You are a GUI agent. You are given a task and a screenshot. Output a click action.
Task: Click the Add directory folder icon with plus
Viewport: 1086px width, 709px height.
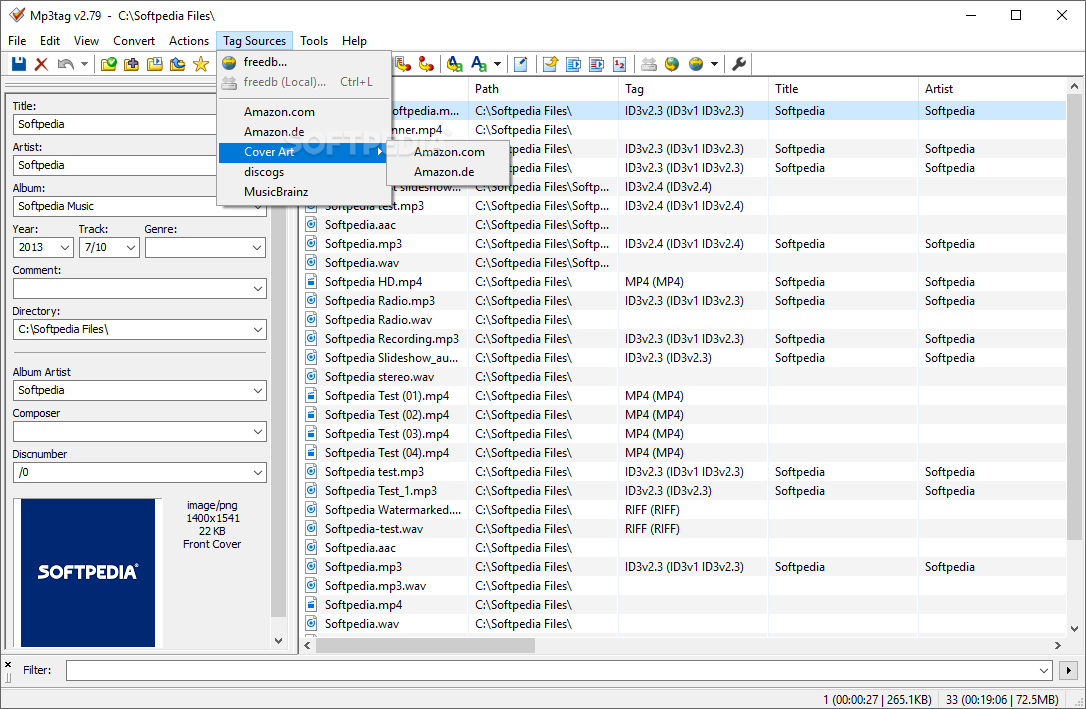[132, 64]
